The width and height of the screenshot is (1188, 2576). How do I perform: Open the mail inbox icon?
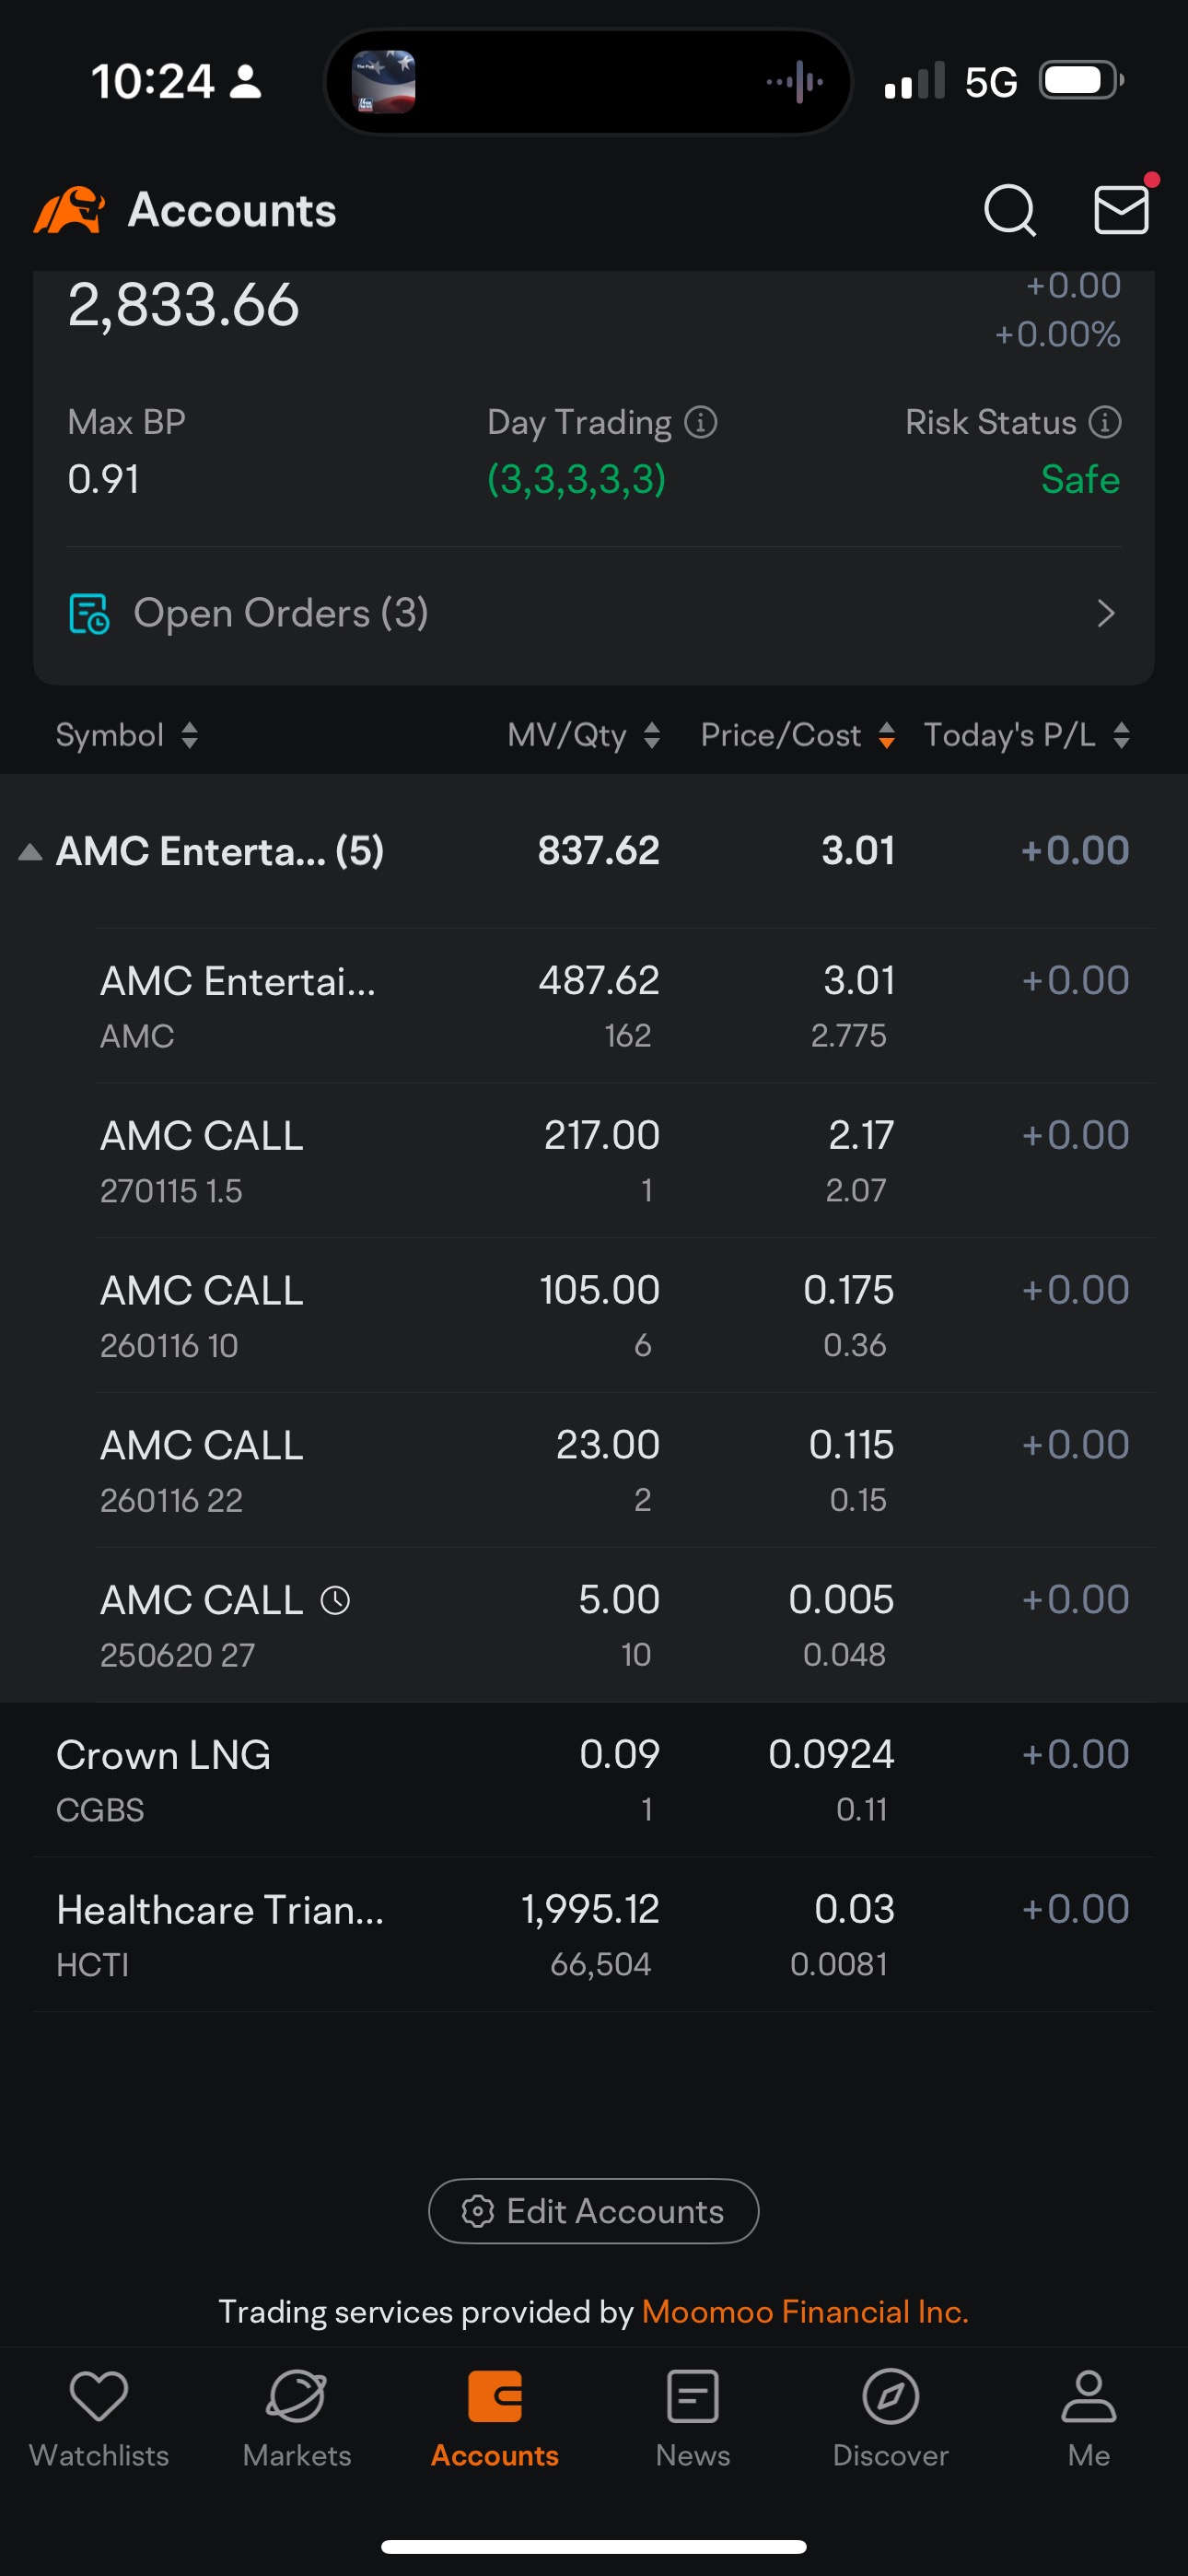point(1120,210)
